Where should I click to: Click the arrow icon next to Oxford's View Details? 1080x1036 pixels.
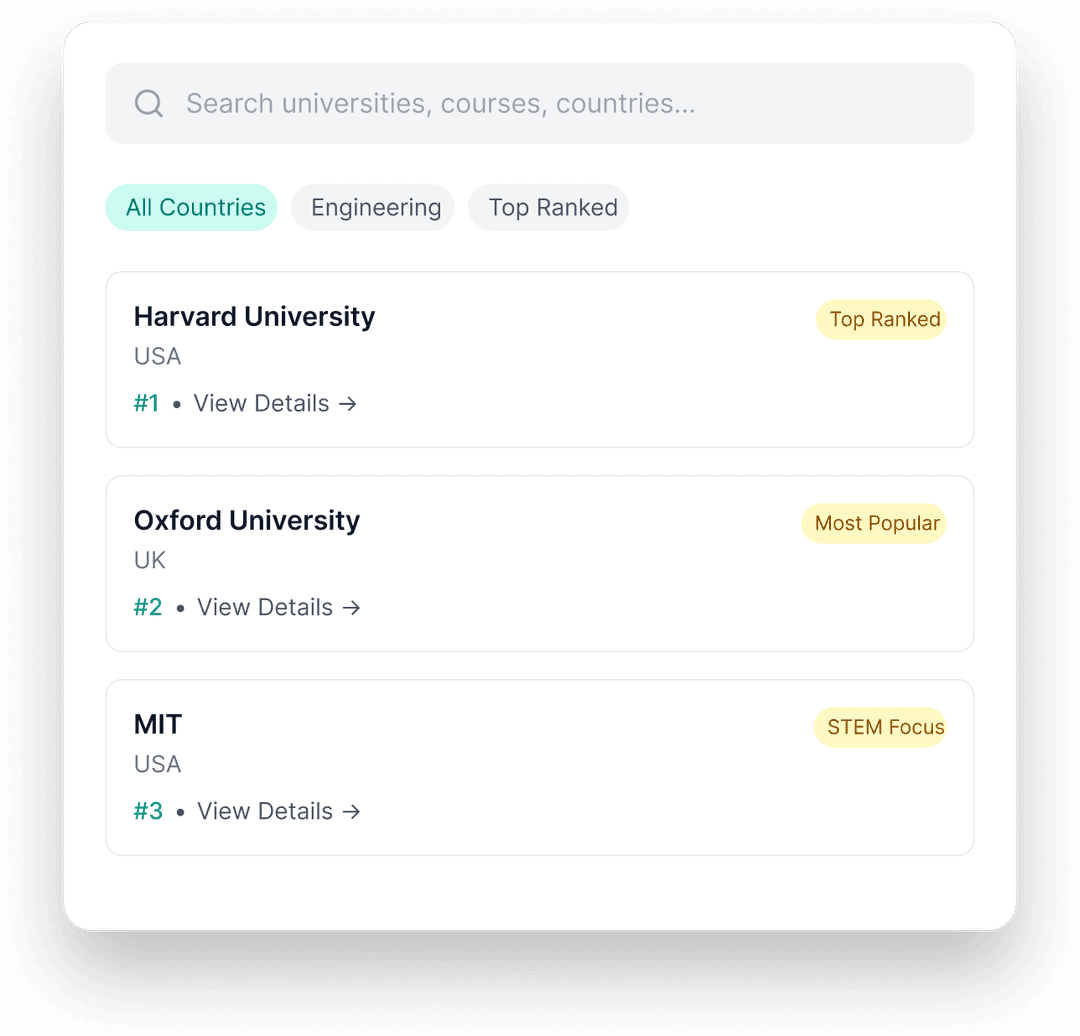point(351,607)
